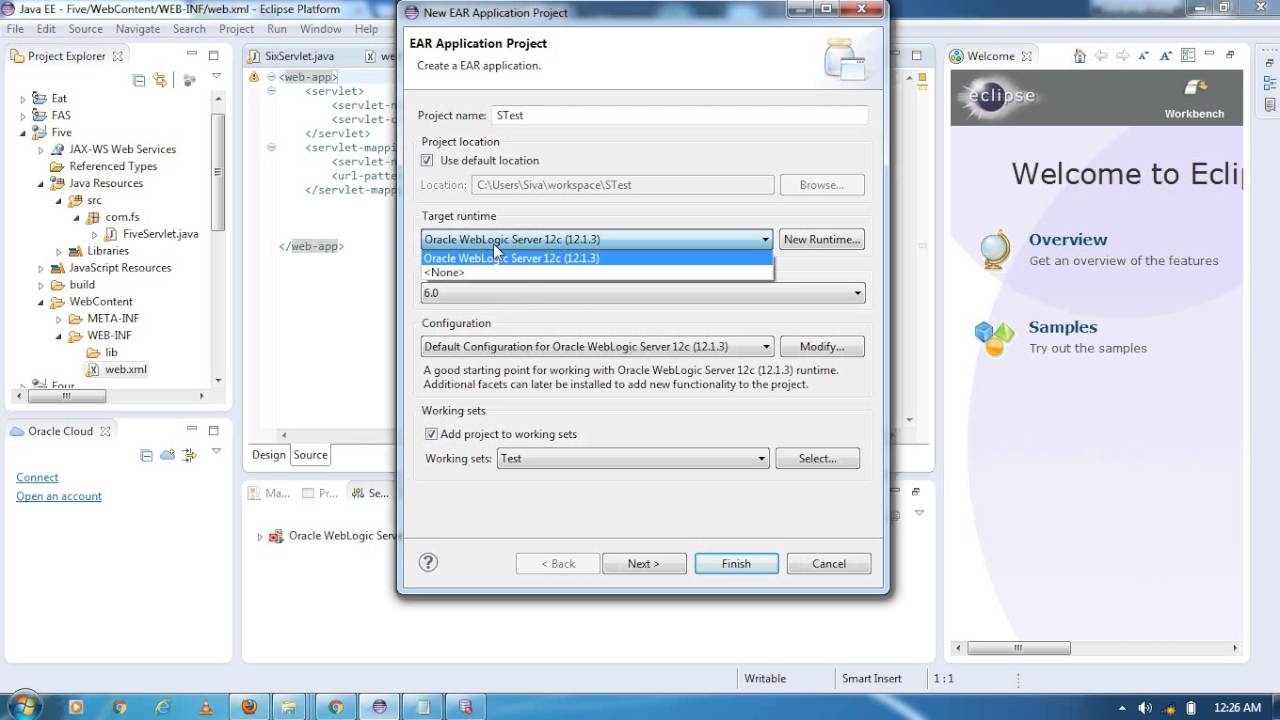Image resolution: width=1280 pixels, height=720 pixels.
Task: Click Open an account link
Action: click(59, 496)
